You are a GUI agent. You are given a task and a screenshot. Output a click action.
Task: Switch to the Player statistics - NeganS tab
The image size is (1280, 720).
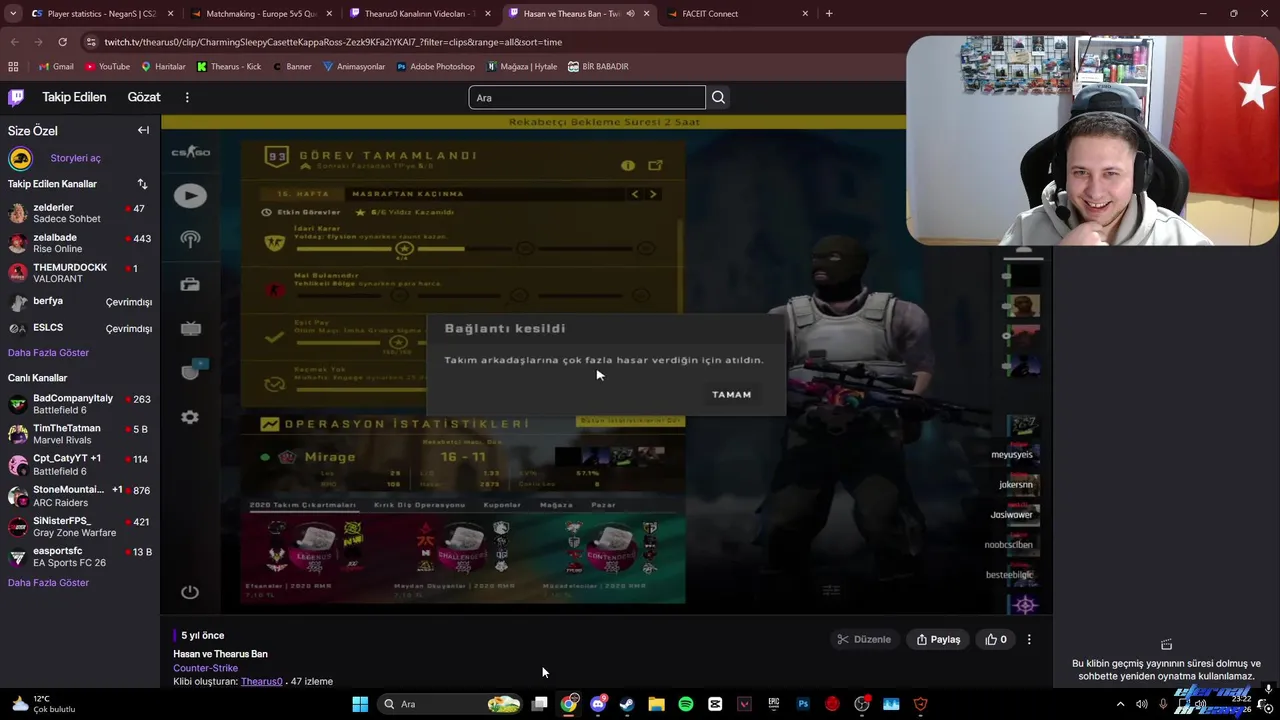[x=104, y=14]
